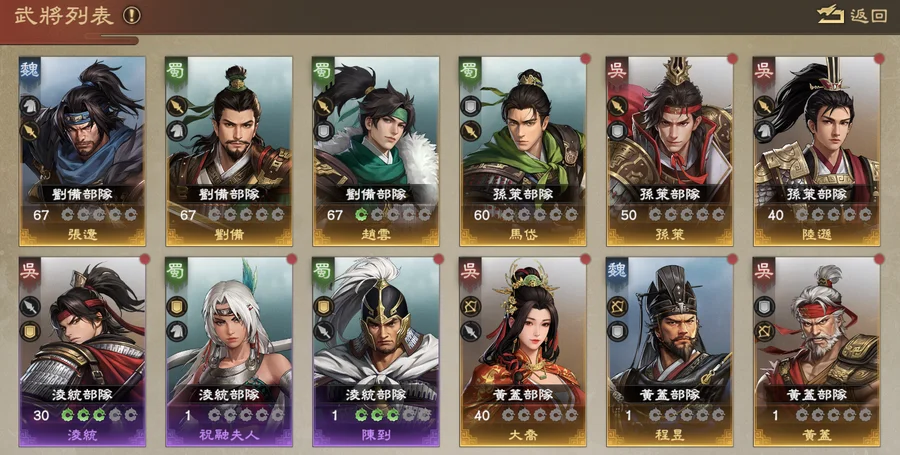
Task: Click the cavalry horse icon on 張遼's card
Action: [30, 106]
